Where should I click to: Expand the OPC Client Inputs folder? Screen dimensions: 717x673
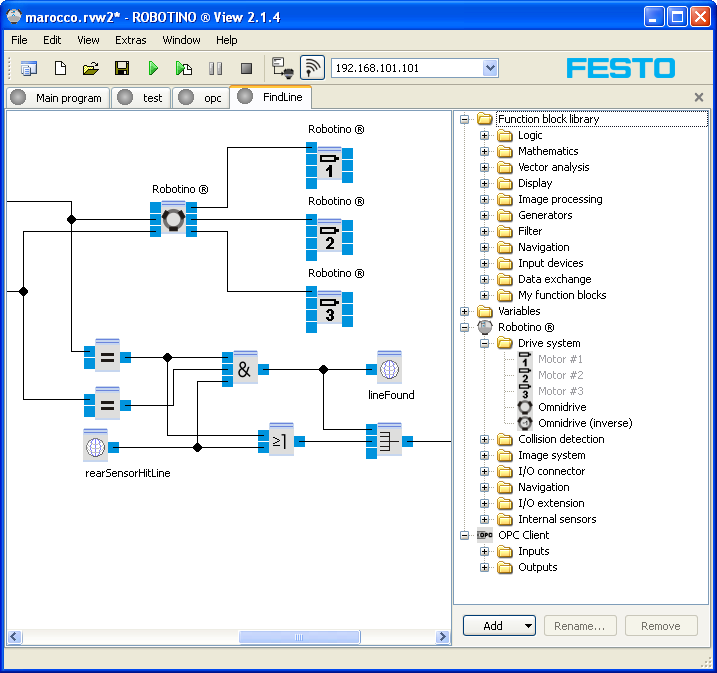(x=485, y=551)
